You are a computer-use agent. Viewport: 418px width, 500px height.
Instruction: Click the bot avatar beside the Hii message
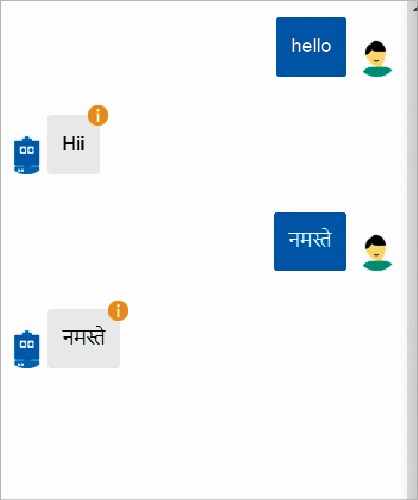tap(27, 155)
